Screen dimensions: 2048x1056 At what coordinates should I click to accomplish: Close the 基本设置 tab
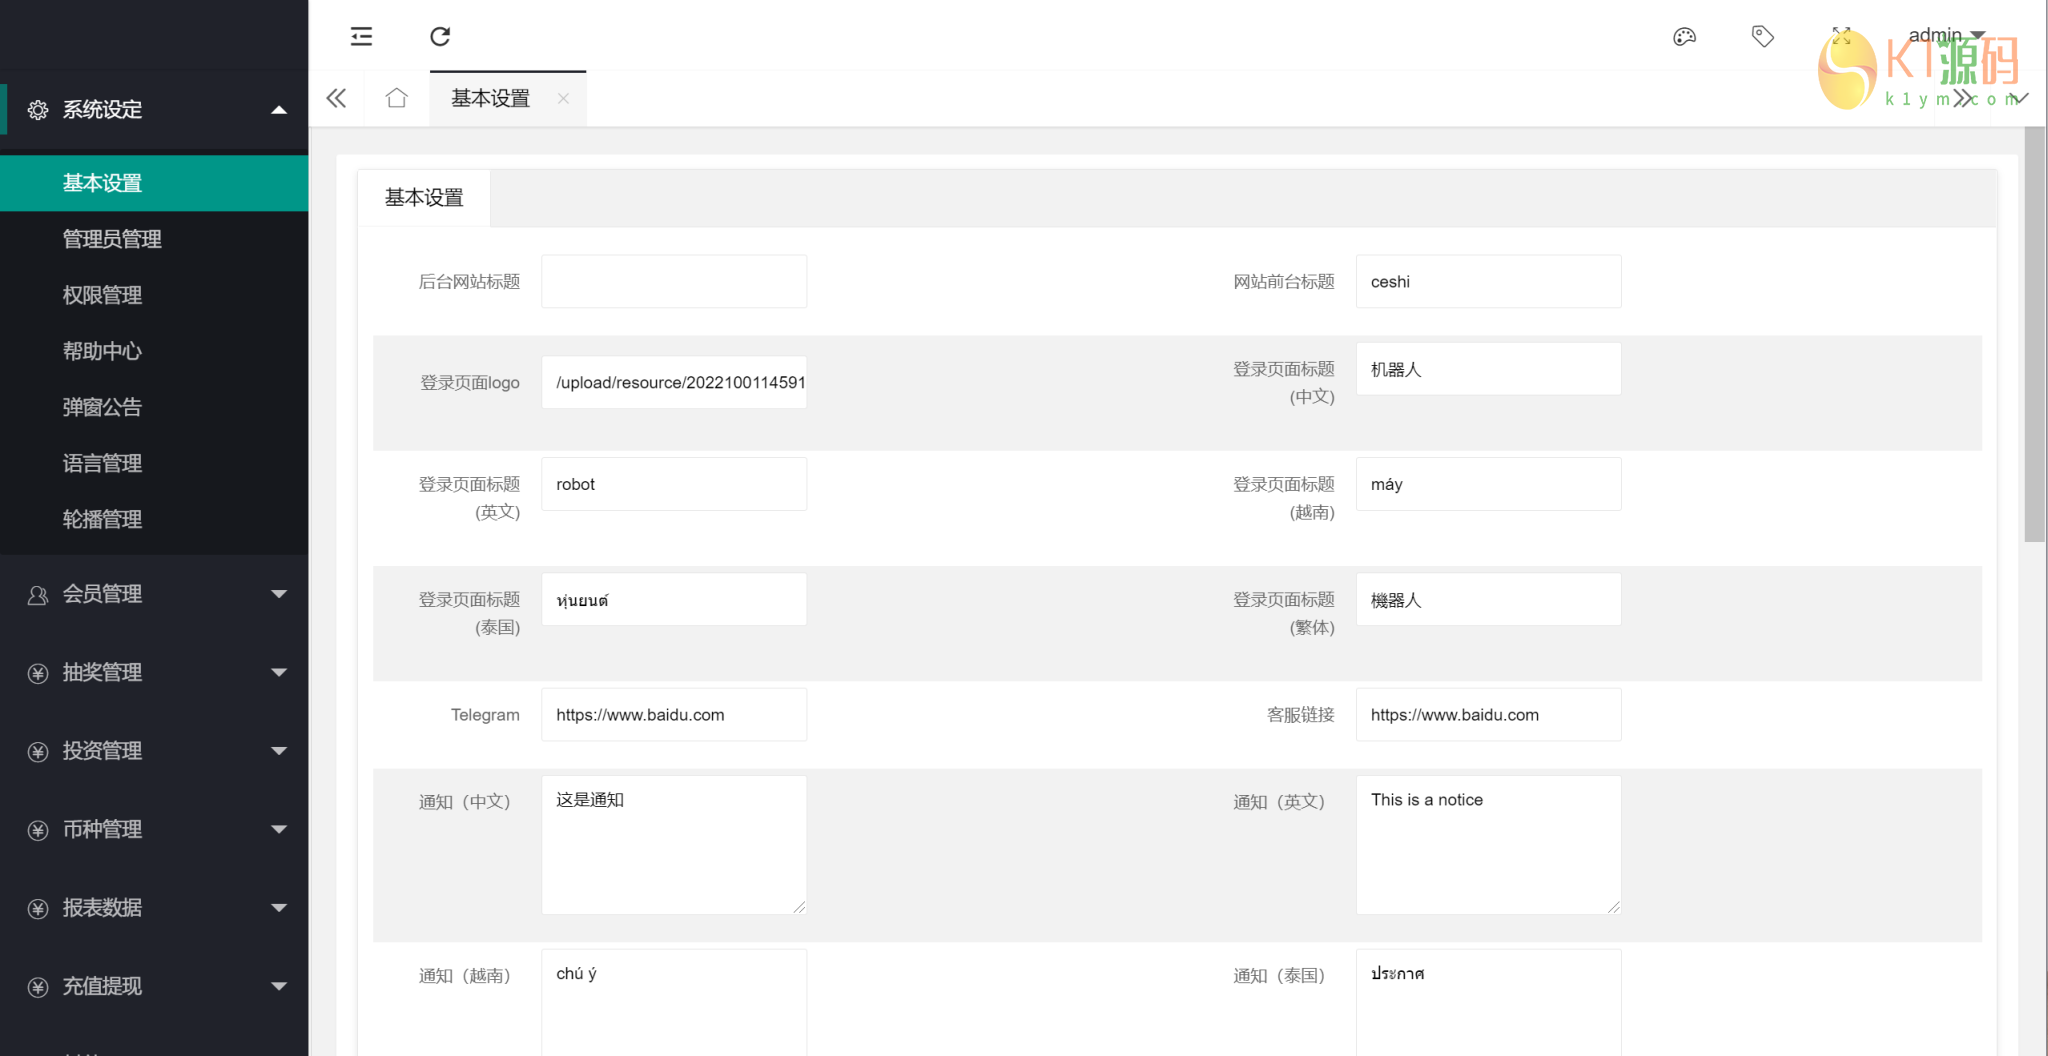coord(563,98)
